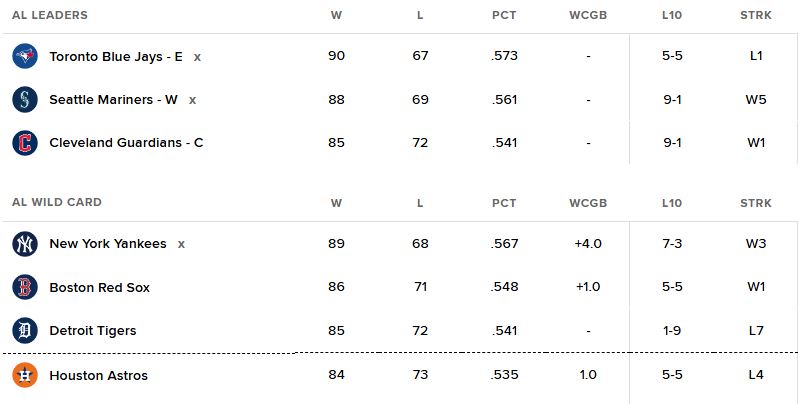Click the Detroit Tigers logo

pos(25,330)
